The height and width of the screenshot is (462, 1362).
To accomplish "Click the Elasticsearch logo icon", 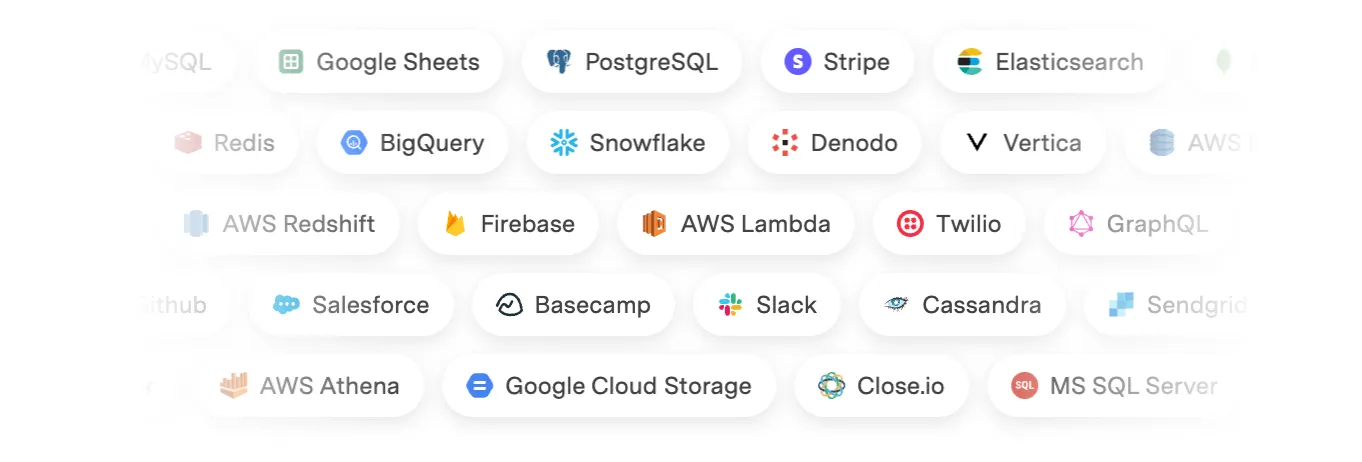I will pyautogui.click(x=969, y=62).
